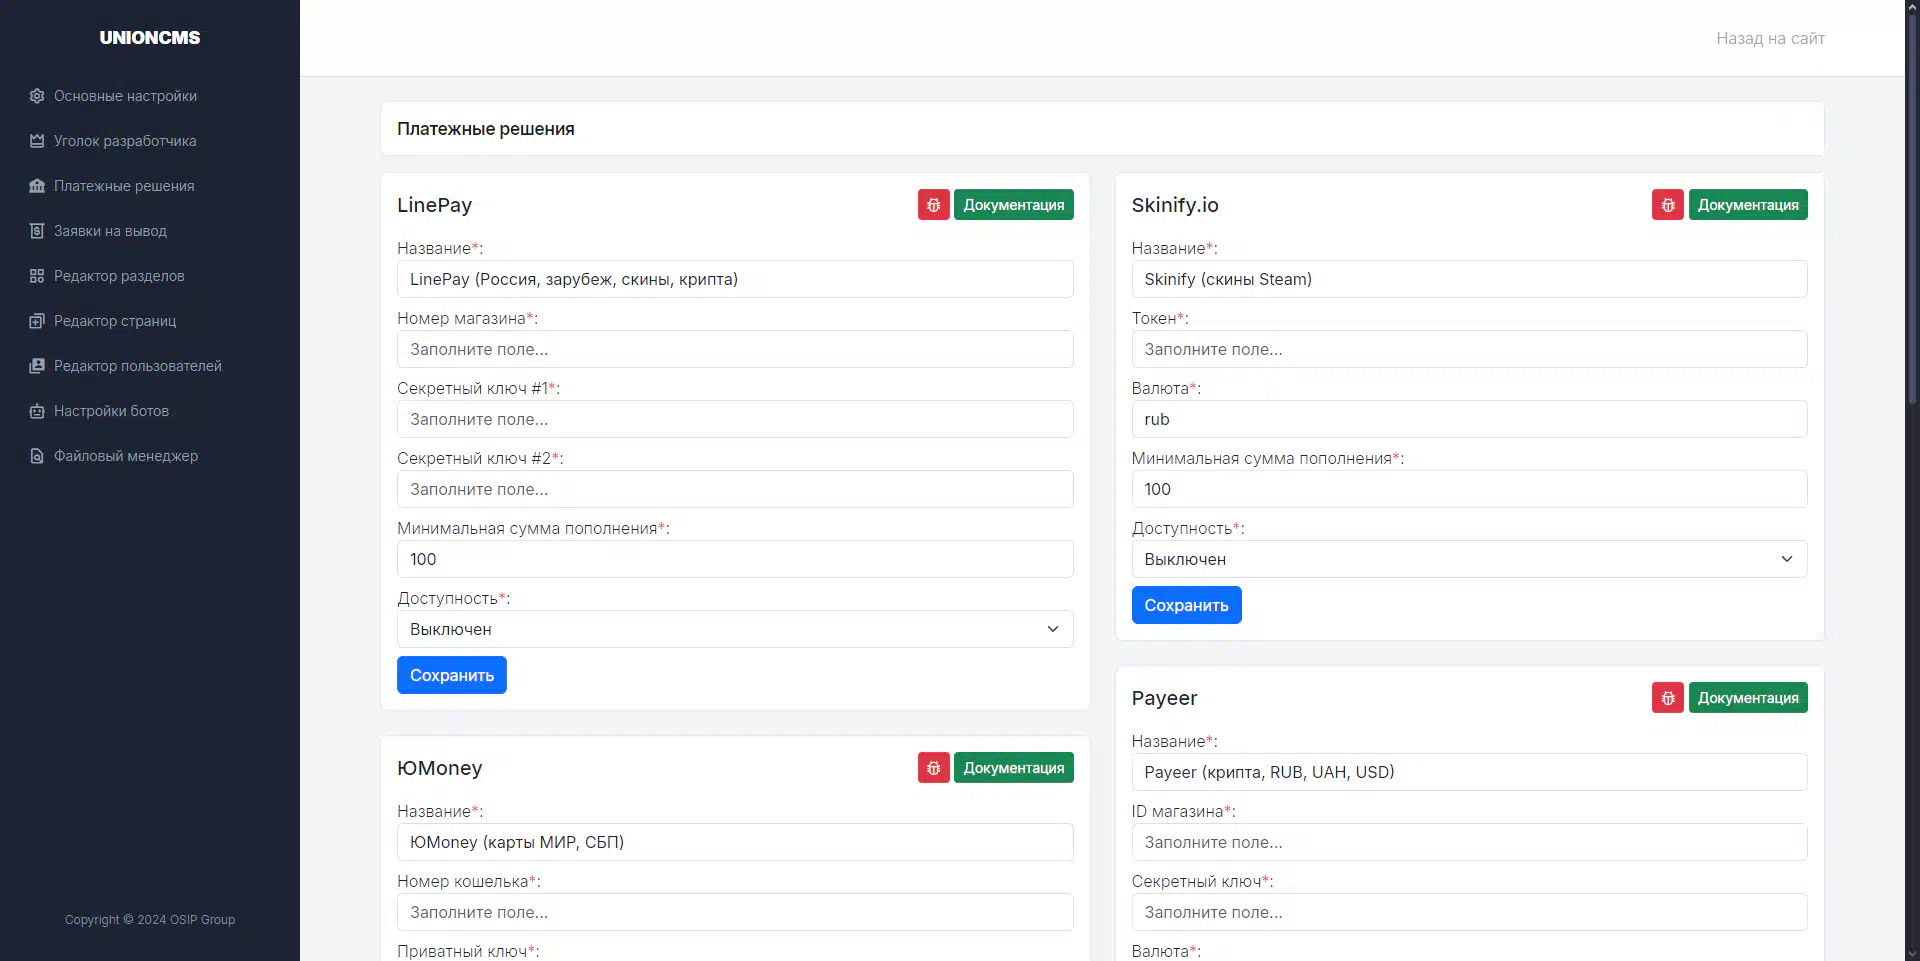Focus LinePay Номер магазина field
The image size is (1920, 961).
[x=735, y=349]
